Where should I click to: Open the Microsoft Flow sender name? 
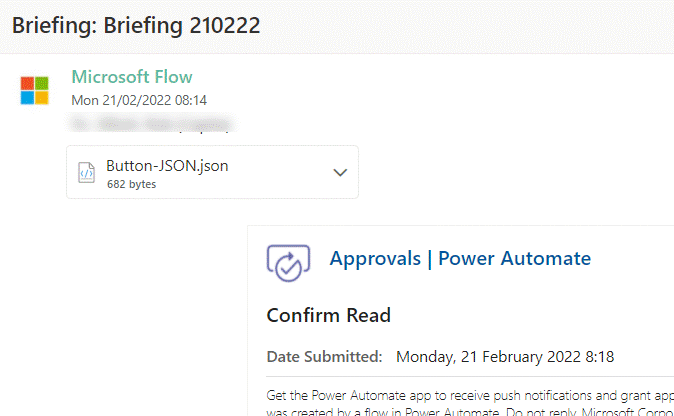pos(132,77)
